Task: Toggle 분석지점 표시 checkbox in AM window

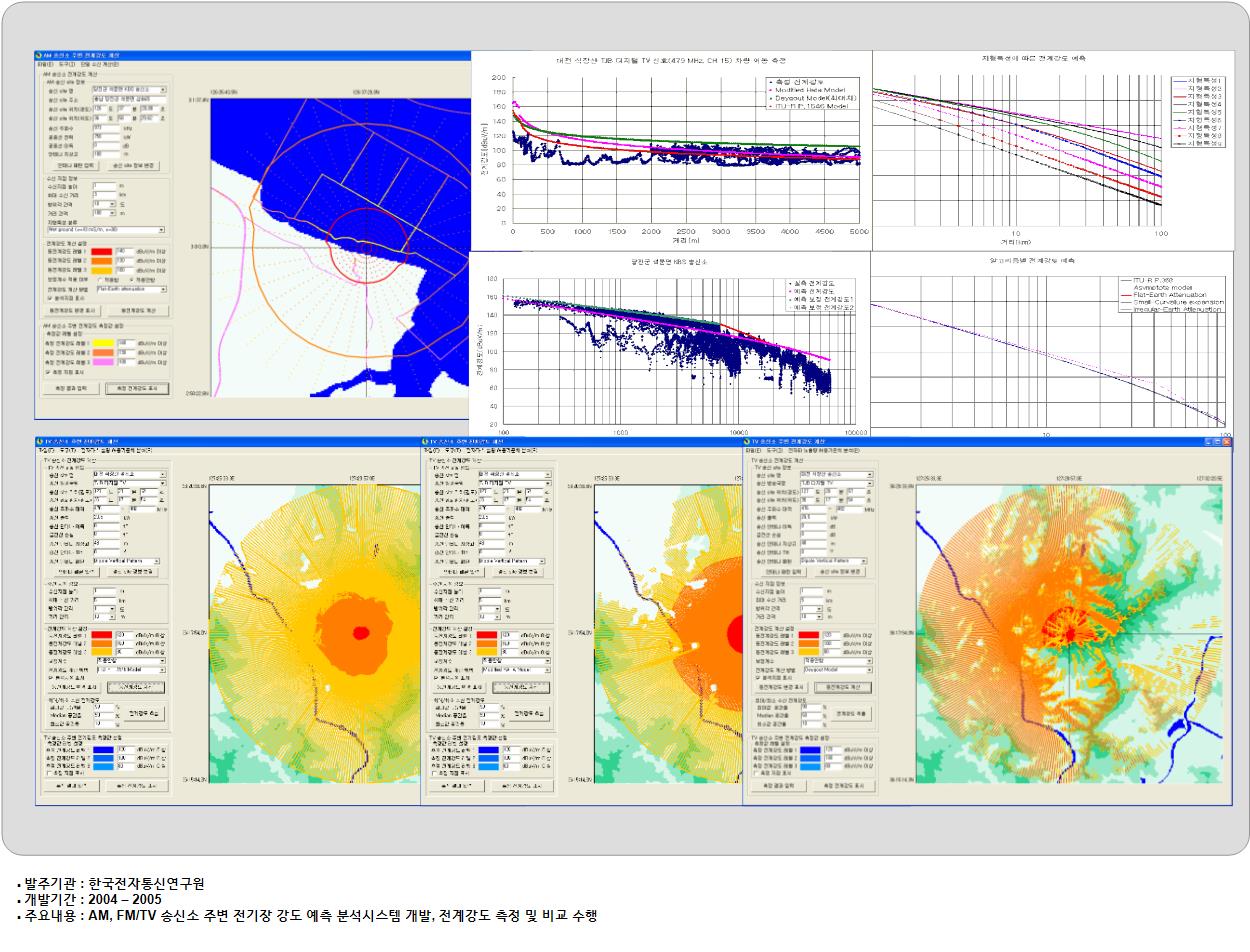Action: [x=50, y=298]
